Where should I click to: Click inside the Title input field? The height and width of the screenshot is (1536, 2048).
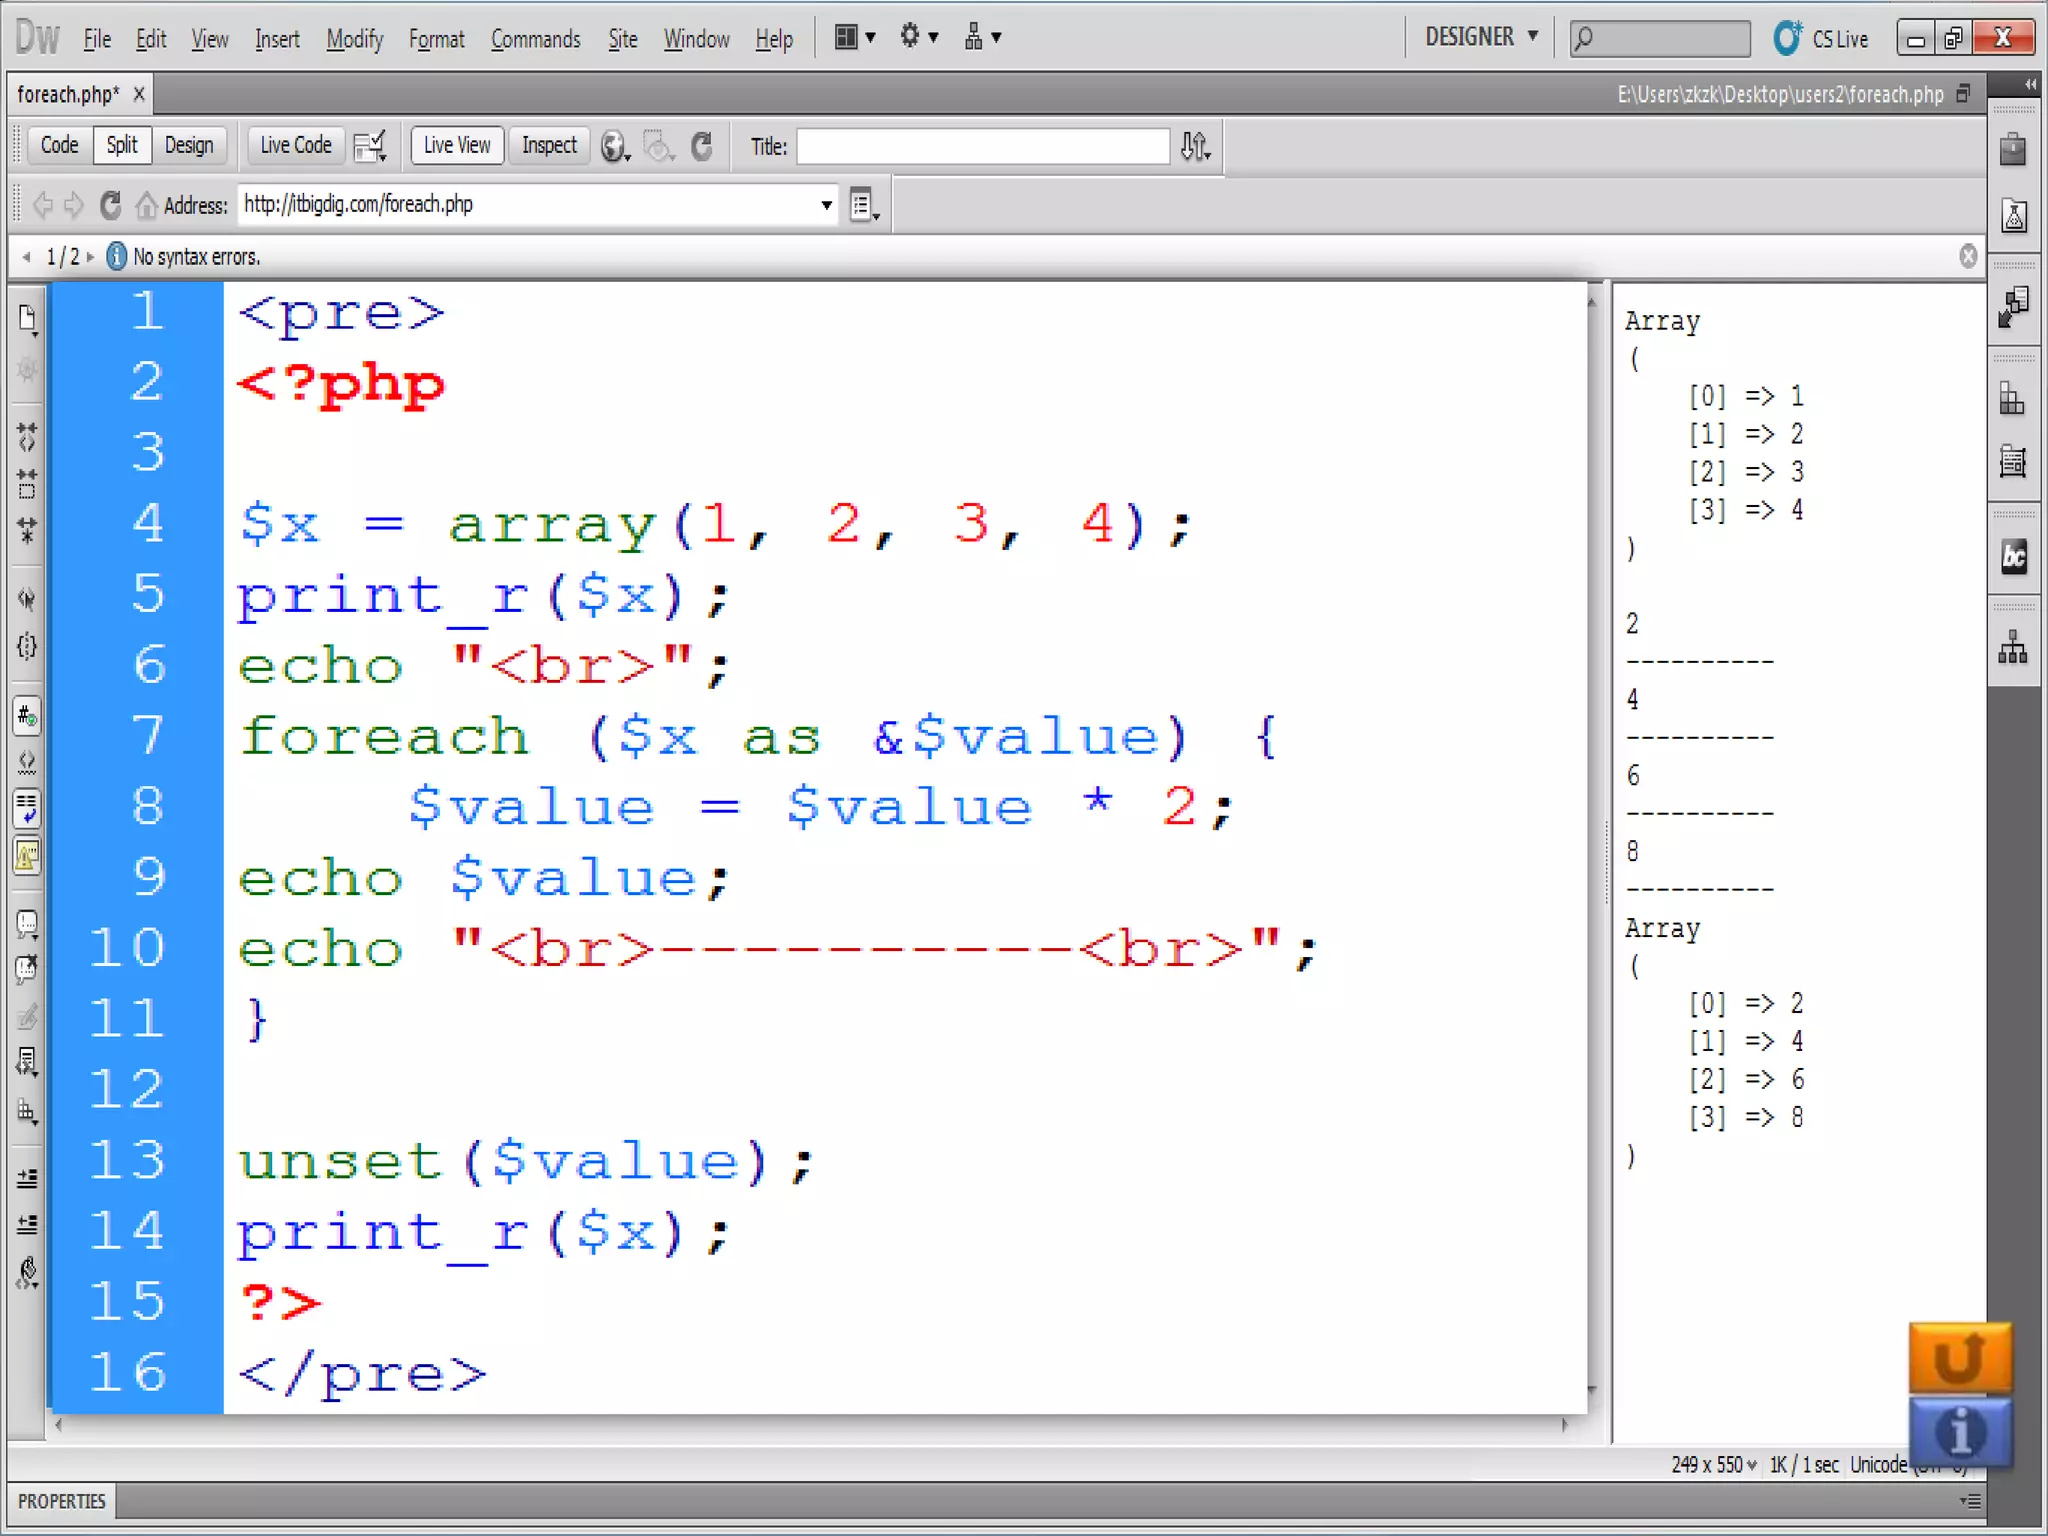(x=982, y=147)
